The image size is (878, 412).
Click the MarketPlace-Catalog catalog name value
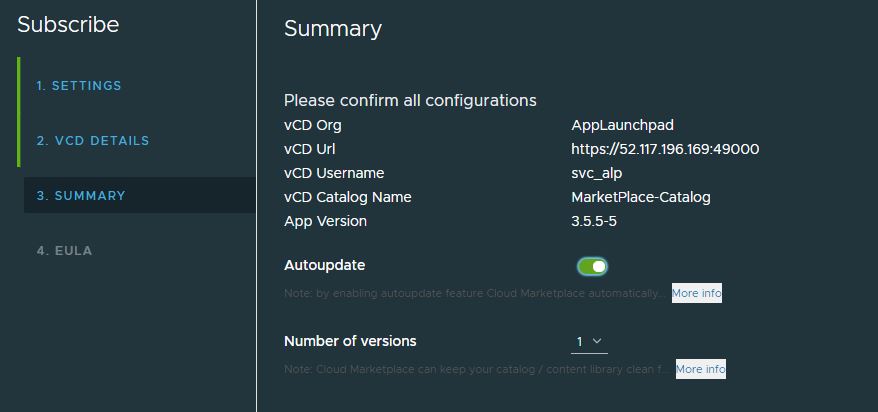tap(640, 197)
